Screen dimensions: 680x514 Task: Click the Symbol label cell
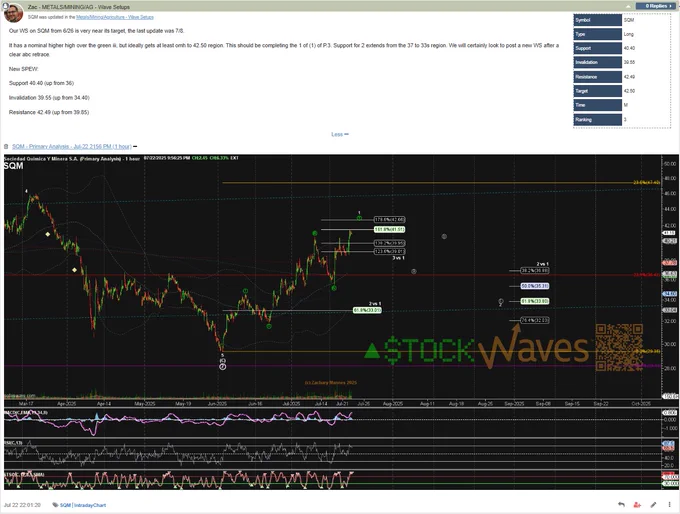(598, 20)
